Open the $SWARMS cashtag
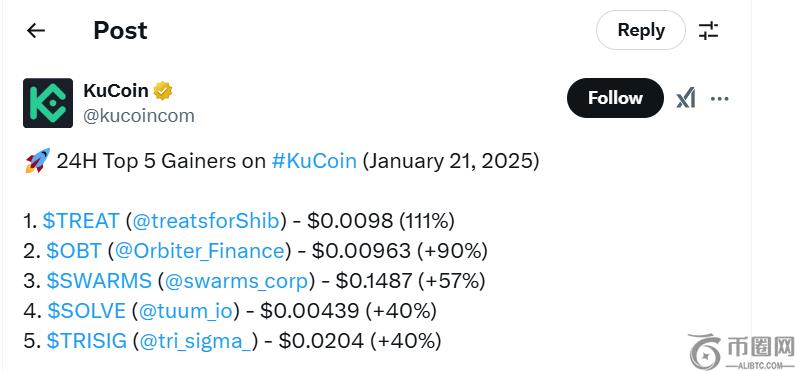795x371 pixels. coord(99,281)
